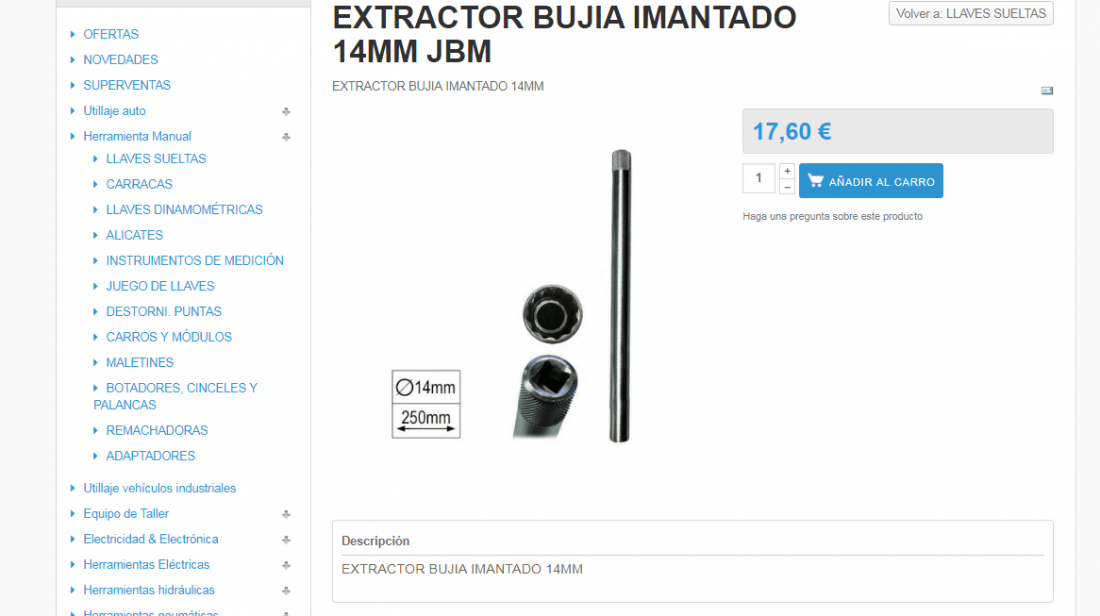This screenshot has height=616, width=1100.
Task: Collapse the Herramienta Manual plus icon
Action: (286, 137)
